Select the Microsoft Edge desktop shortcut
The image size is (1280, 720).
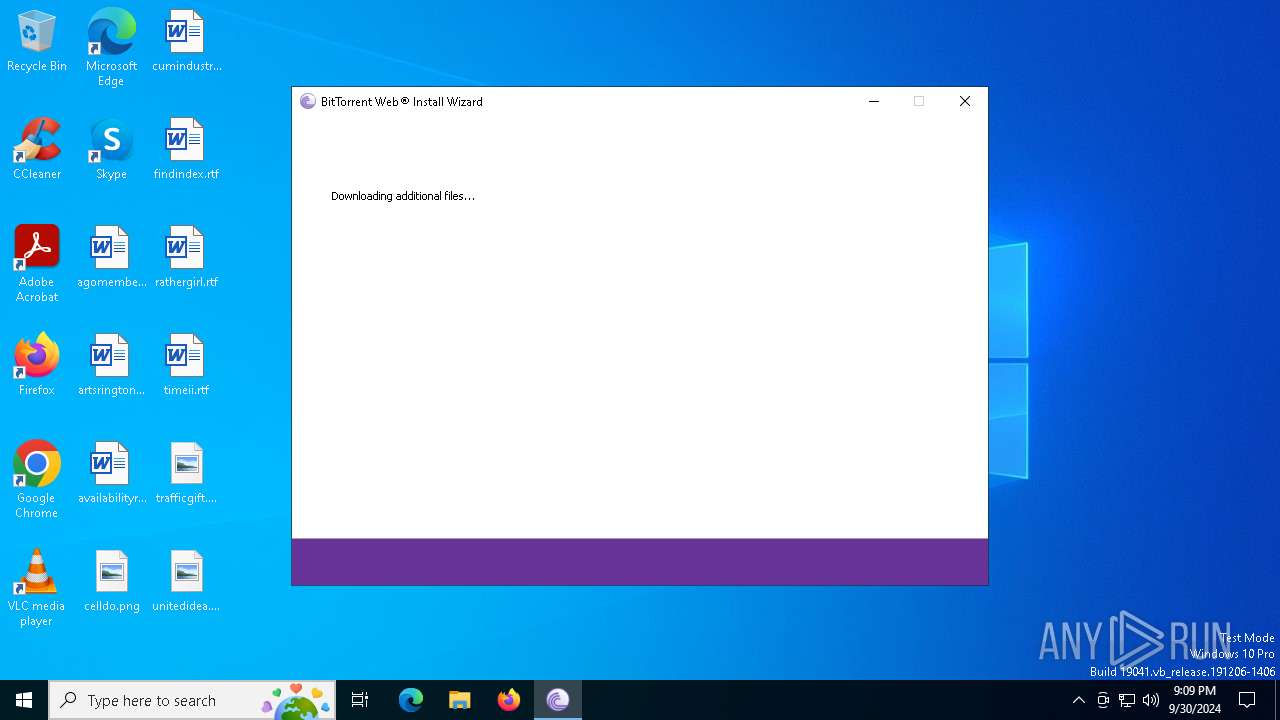coord(111,47)
